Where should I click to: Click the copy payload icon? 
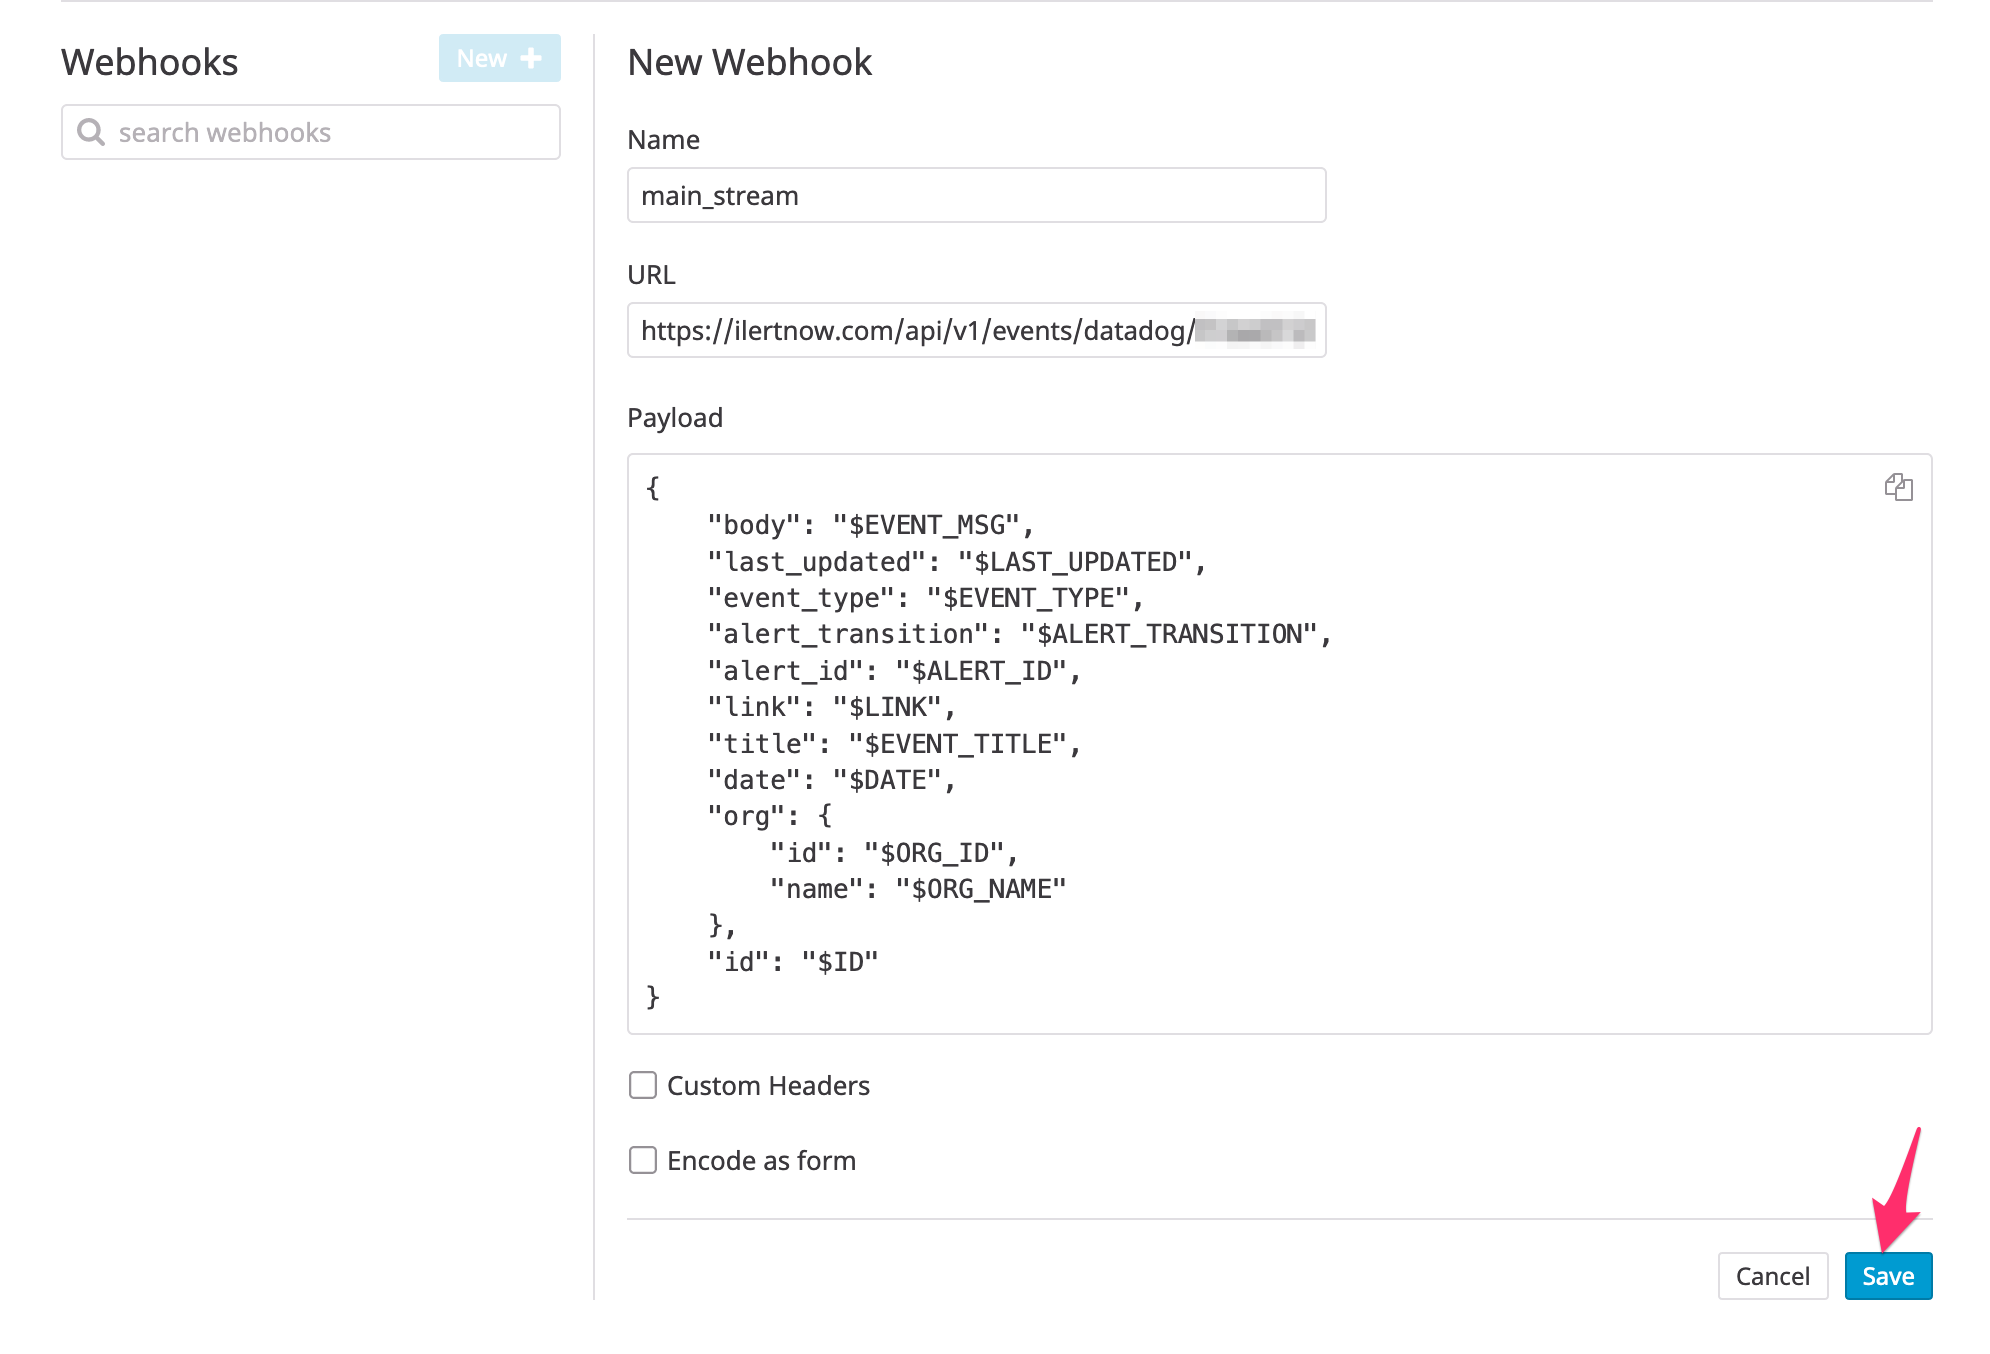(1898, 487)
